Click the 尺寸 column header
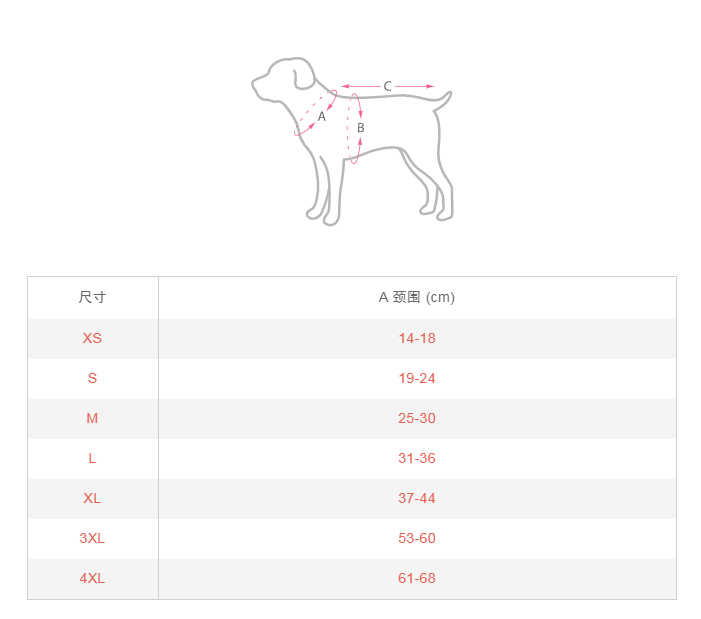The height and width of the screenshot is (619, 701). [x=92, y=298]
